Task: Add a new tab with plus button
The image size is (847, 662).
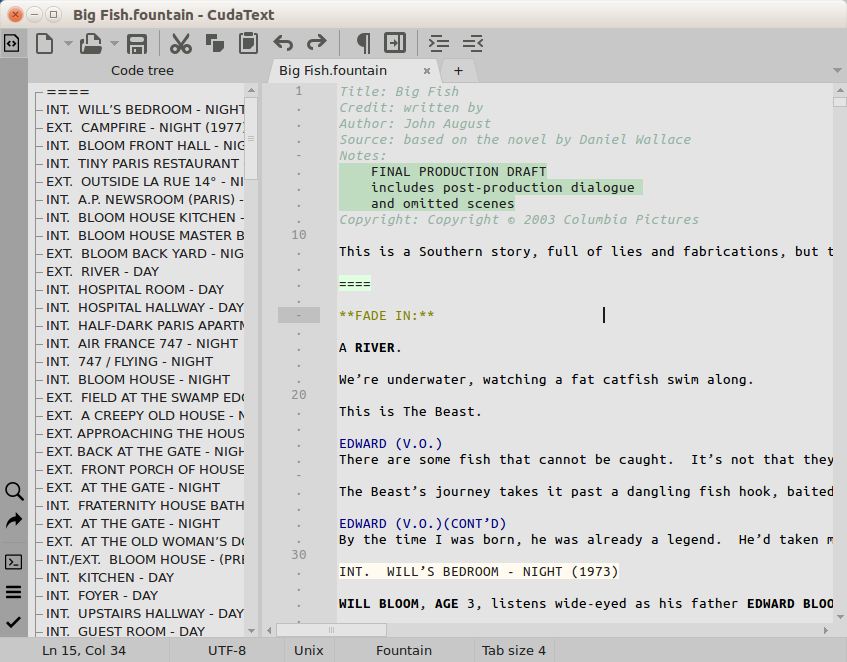Action: click(458, 70)
